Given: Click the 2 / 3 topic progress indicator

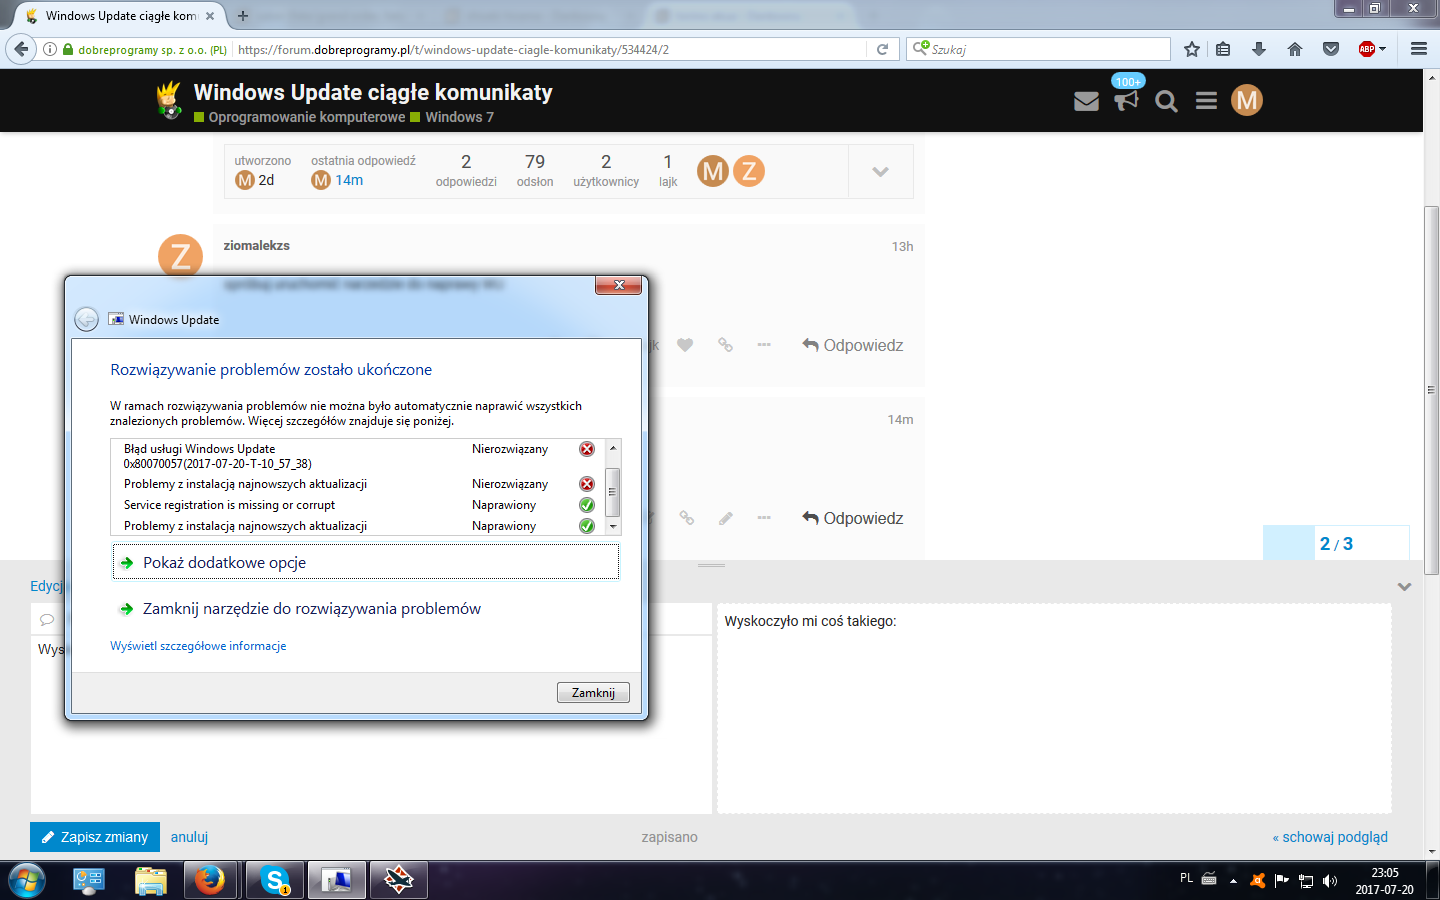Looking at the screenshot, I should pos(1336,543).
